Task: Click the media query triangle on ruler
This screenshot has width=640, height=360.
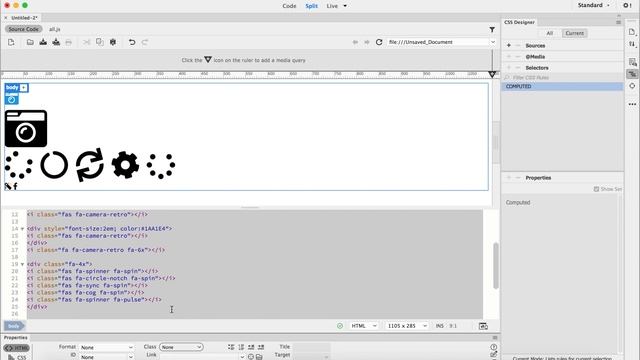Action: click(x=492, y=74)
